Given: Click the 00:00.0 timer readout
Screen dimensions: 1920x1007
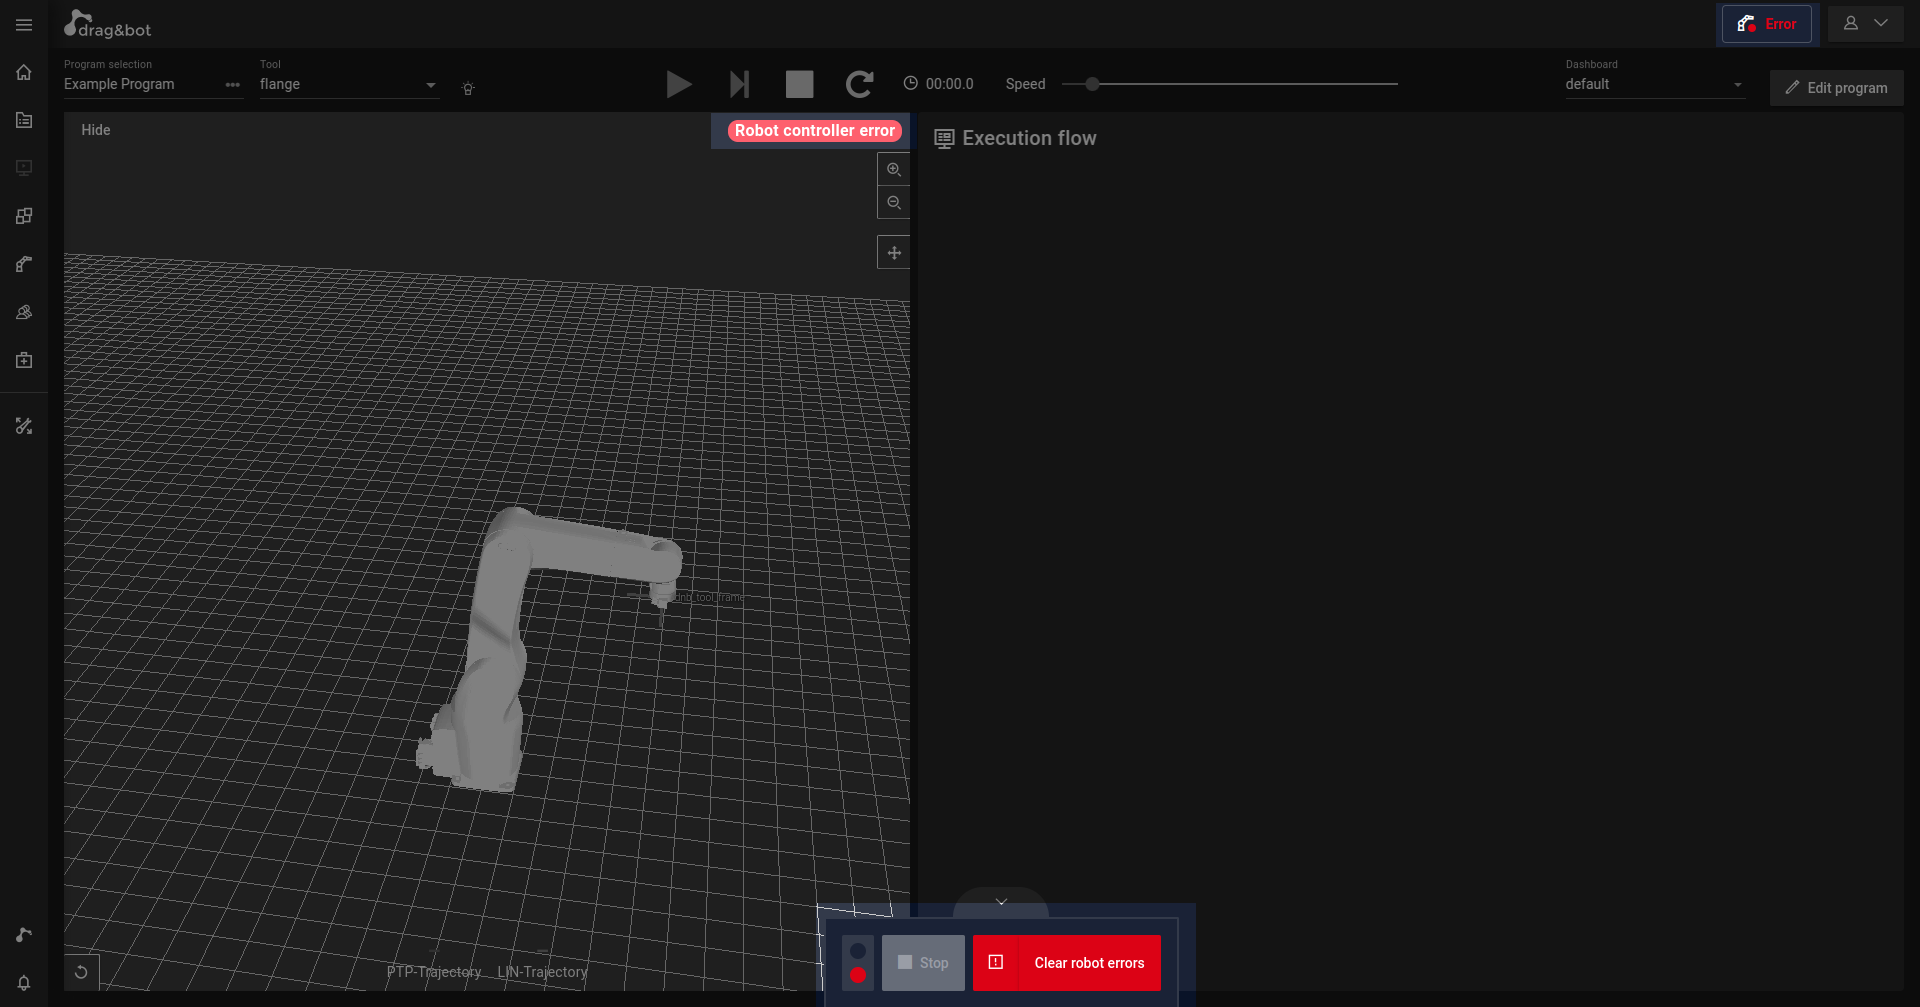Looking at the screenshot, I should (949, 84).
